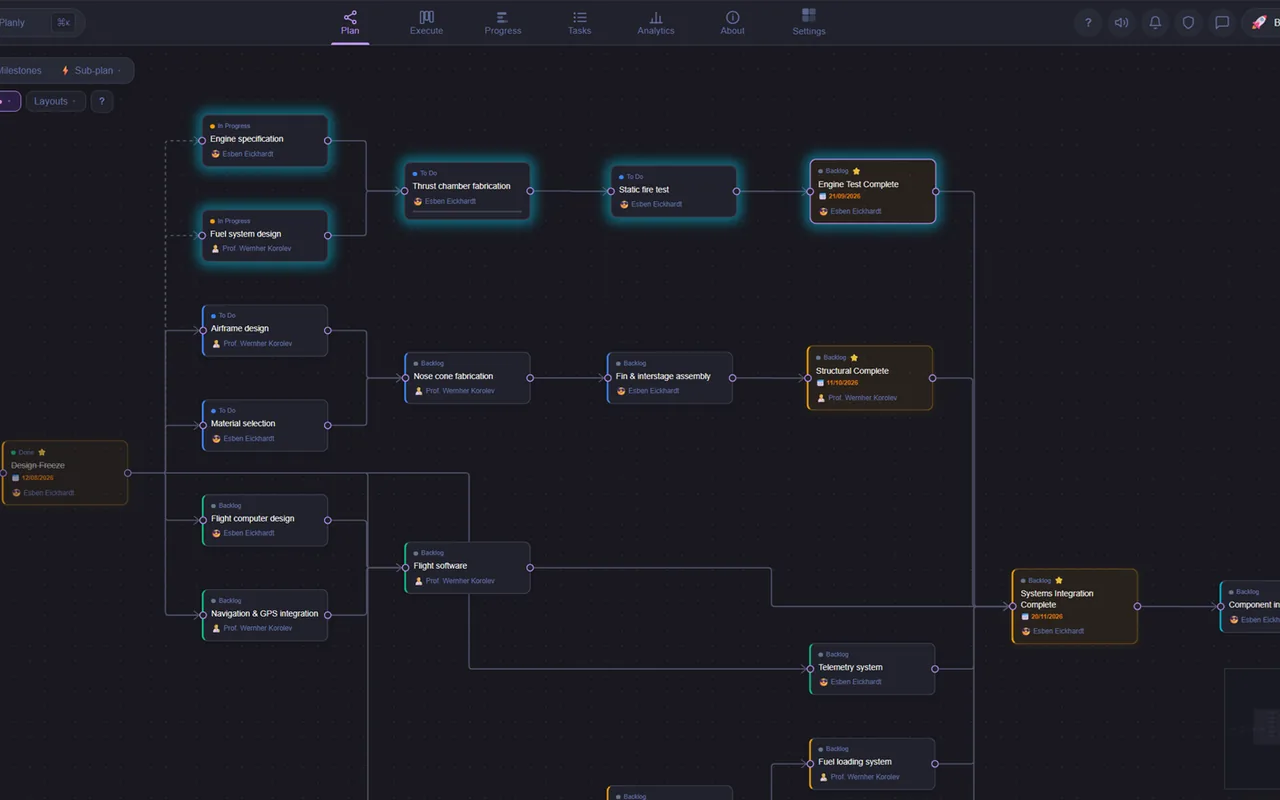Open the help question mark in the top bar

tap(1088, 23)
